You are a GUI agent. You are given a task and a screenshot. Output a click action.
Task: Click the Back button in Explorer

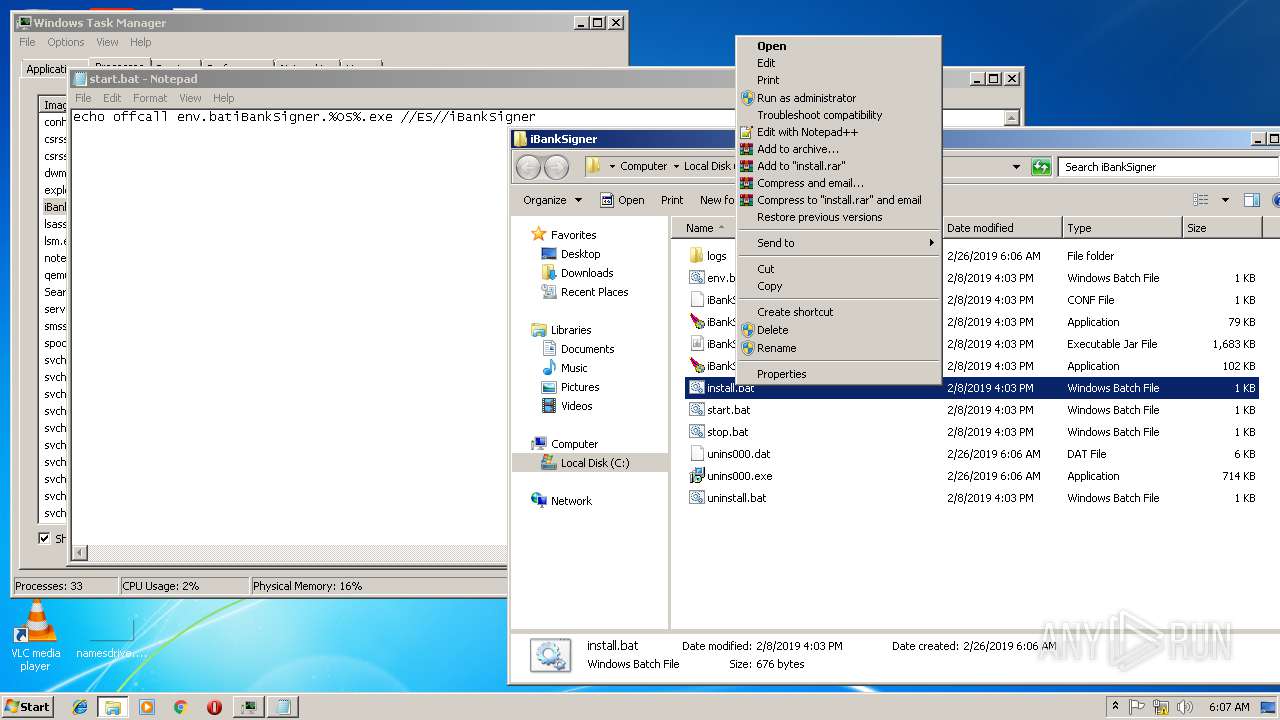tap(528, 167)
